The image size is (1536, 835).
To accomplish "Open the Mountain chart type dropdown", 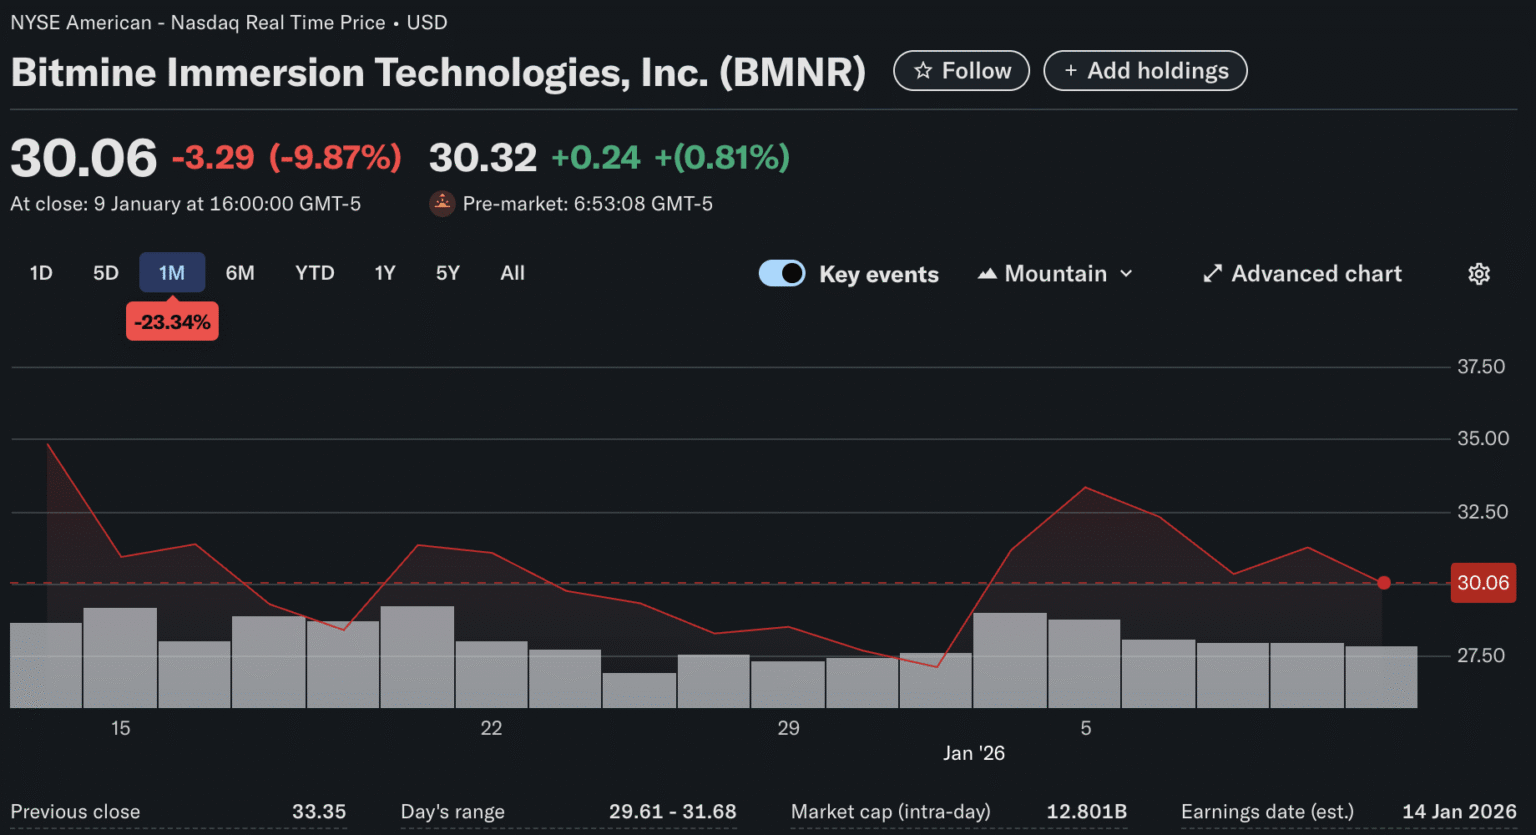I will point(1055,272).
